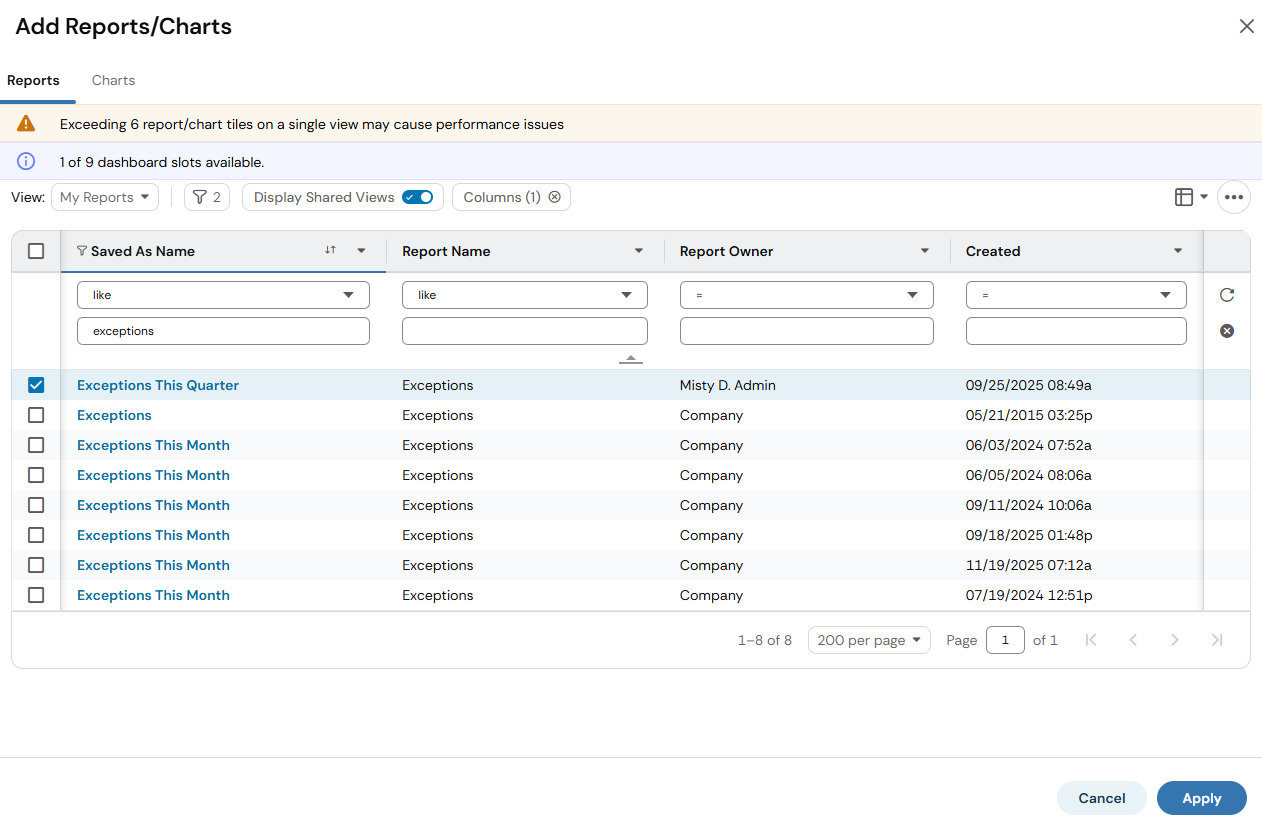The height and width of the screenshot is (828, 1262).
Task: Check the box for the row created 06/03/2024
Action: tap(36, 445)
